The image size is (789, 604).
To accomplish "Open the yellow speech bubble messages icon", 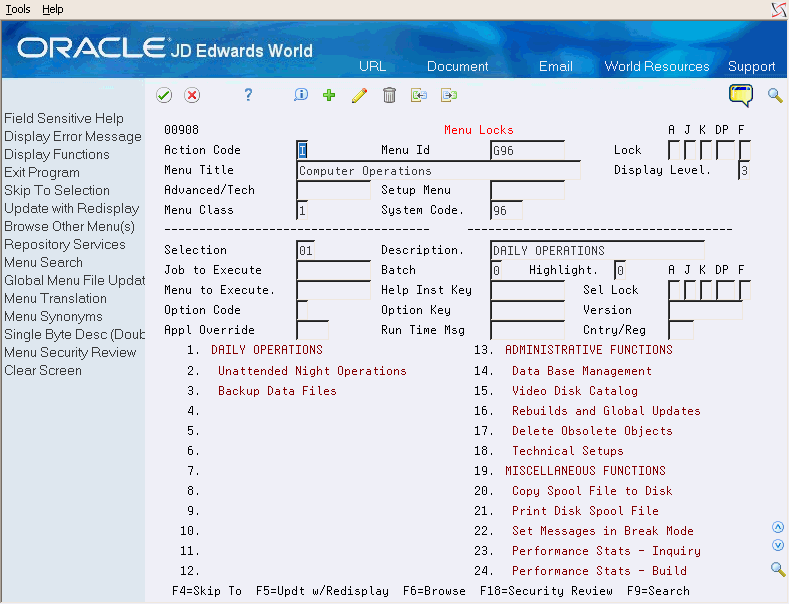I will coord(741,96).
